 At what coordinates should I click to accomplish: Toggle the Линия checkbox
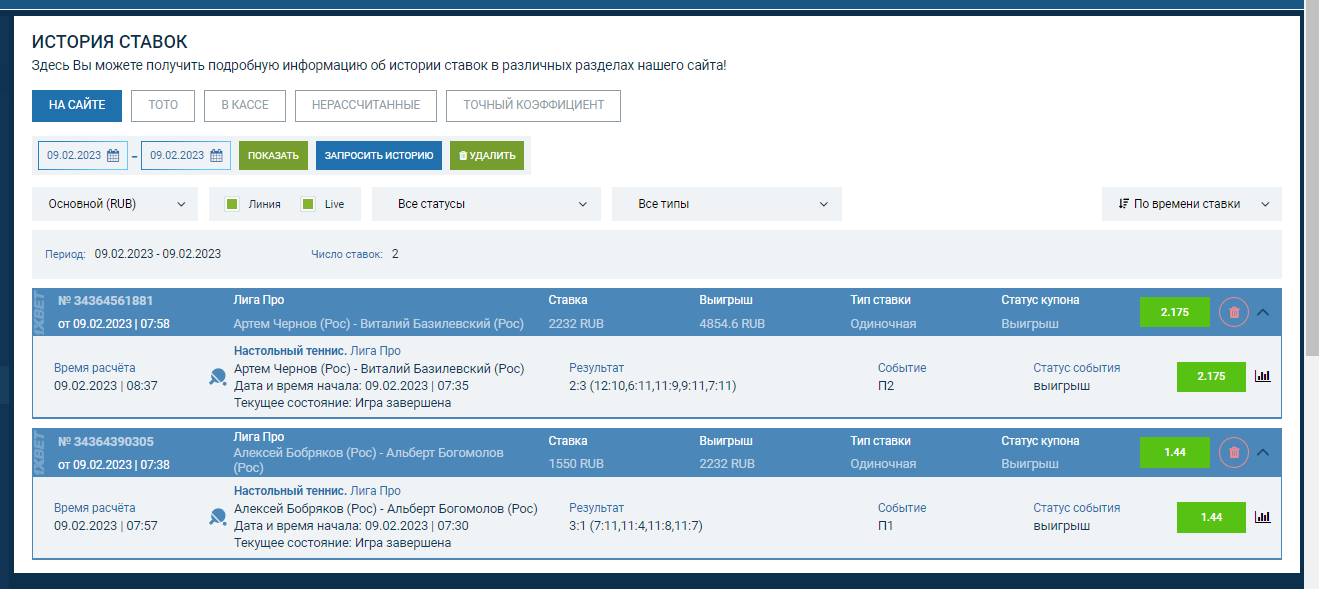(232, 204)
